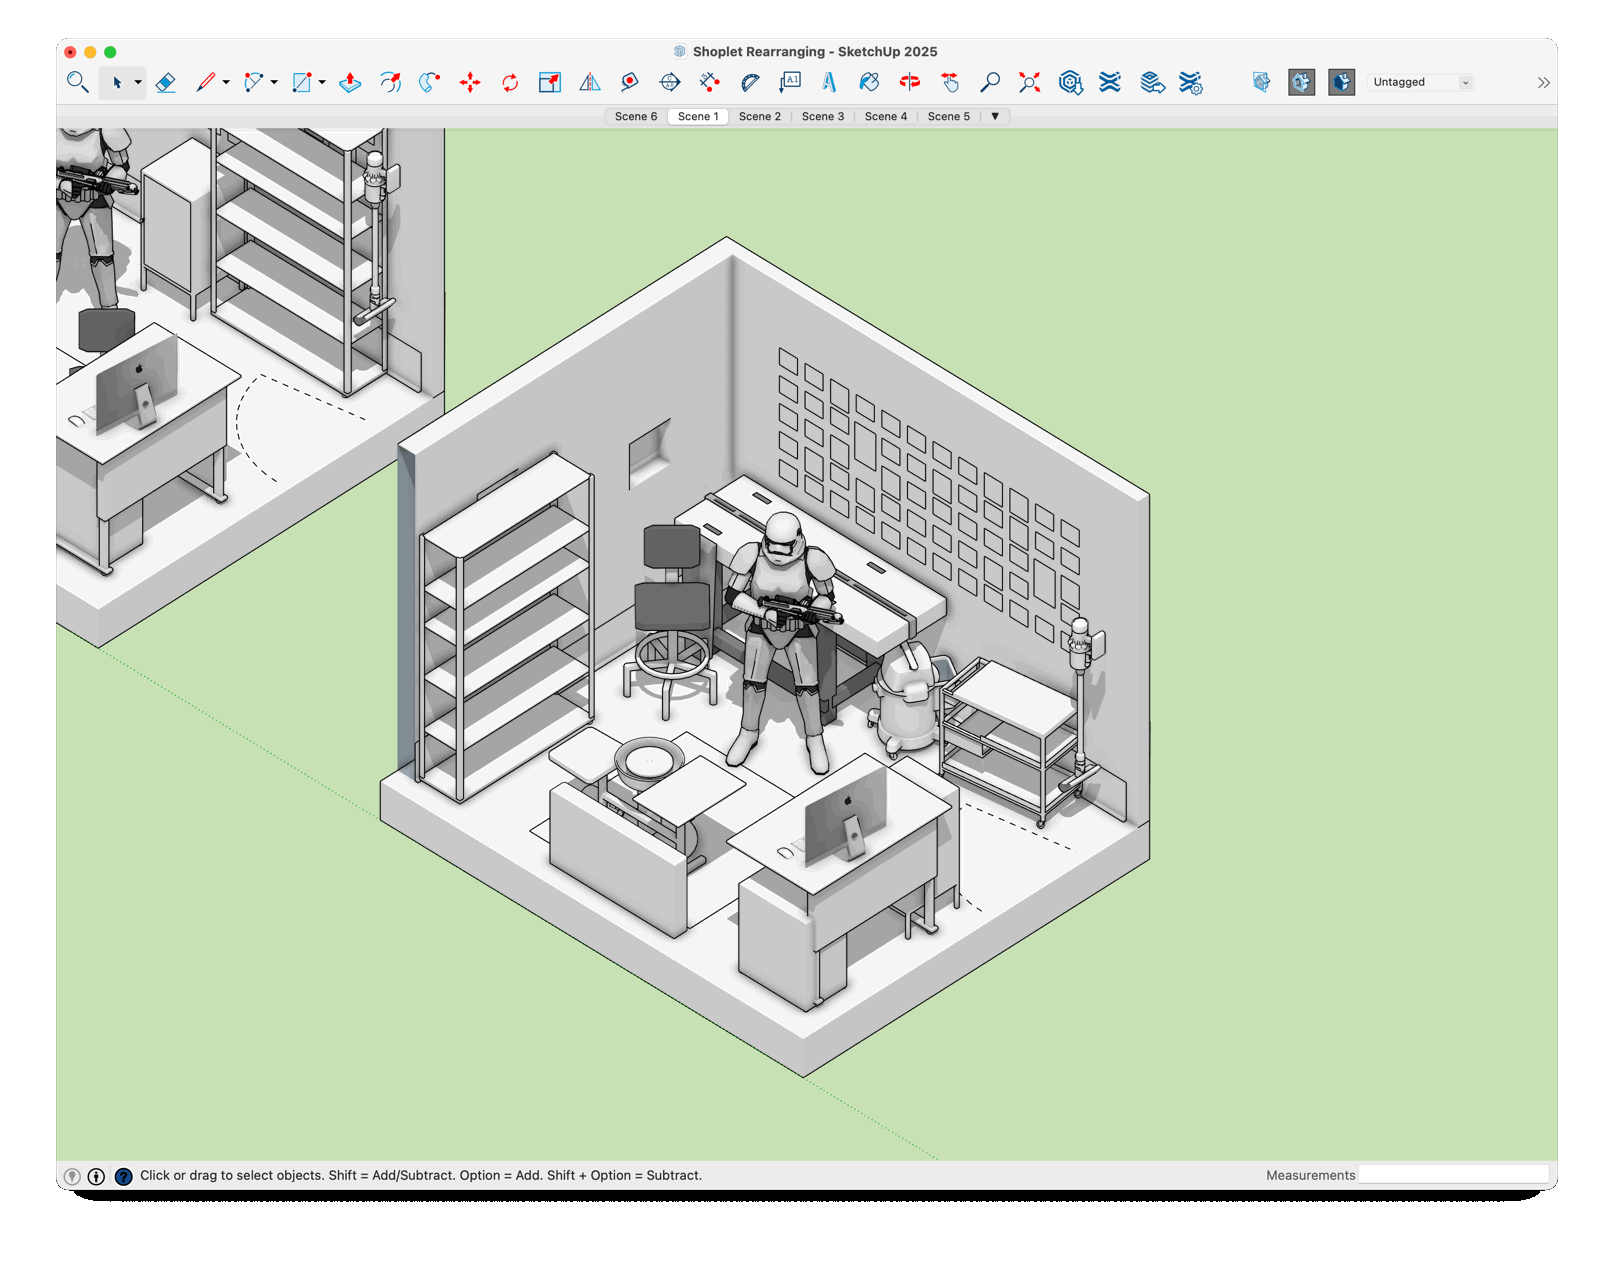Open the Instructor help question icon
1614x1264 pixels.
coord(123,1176)
